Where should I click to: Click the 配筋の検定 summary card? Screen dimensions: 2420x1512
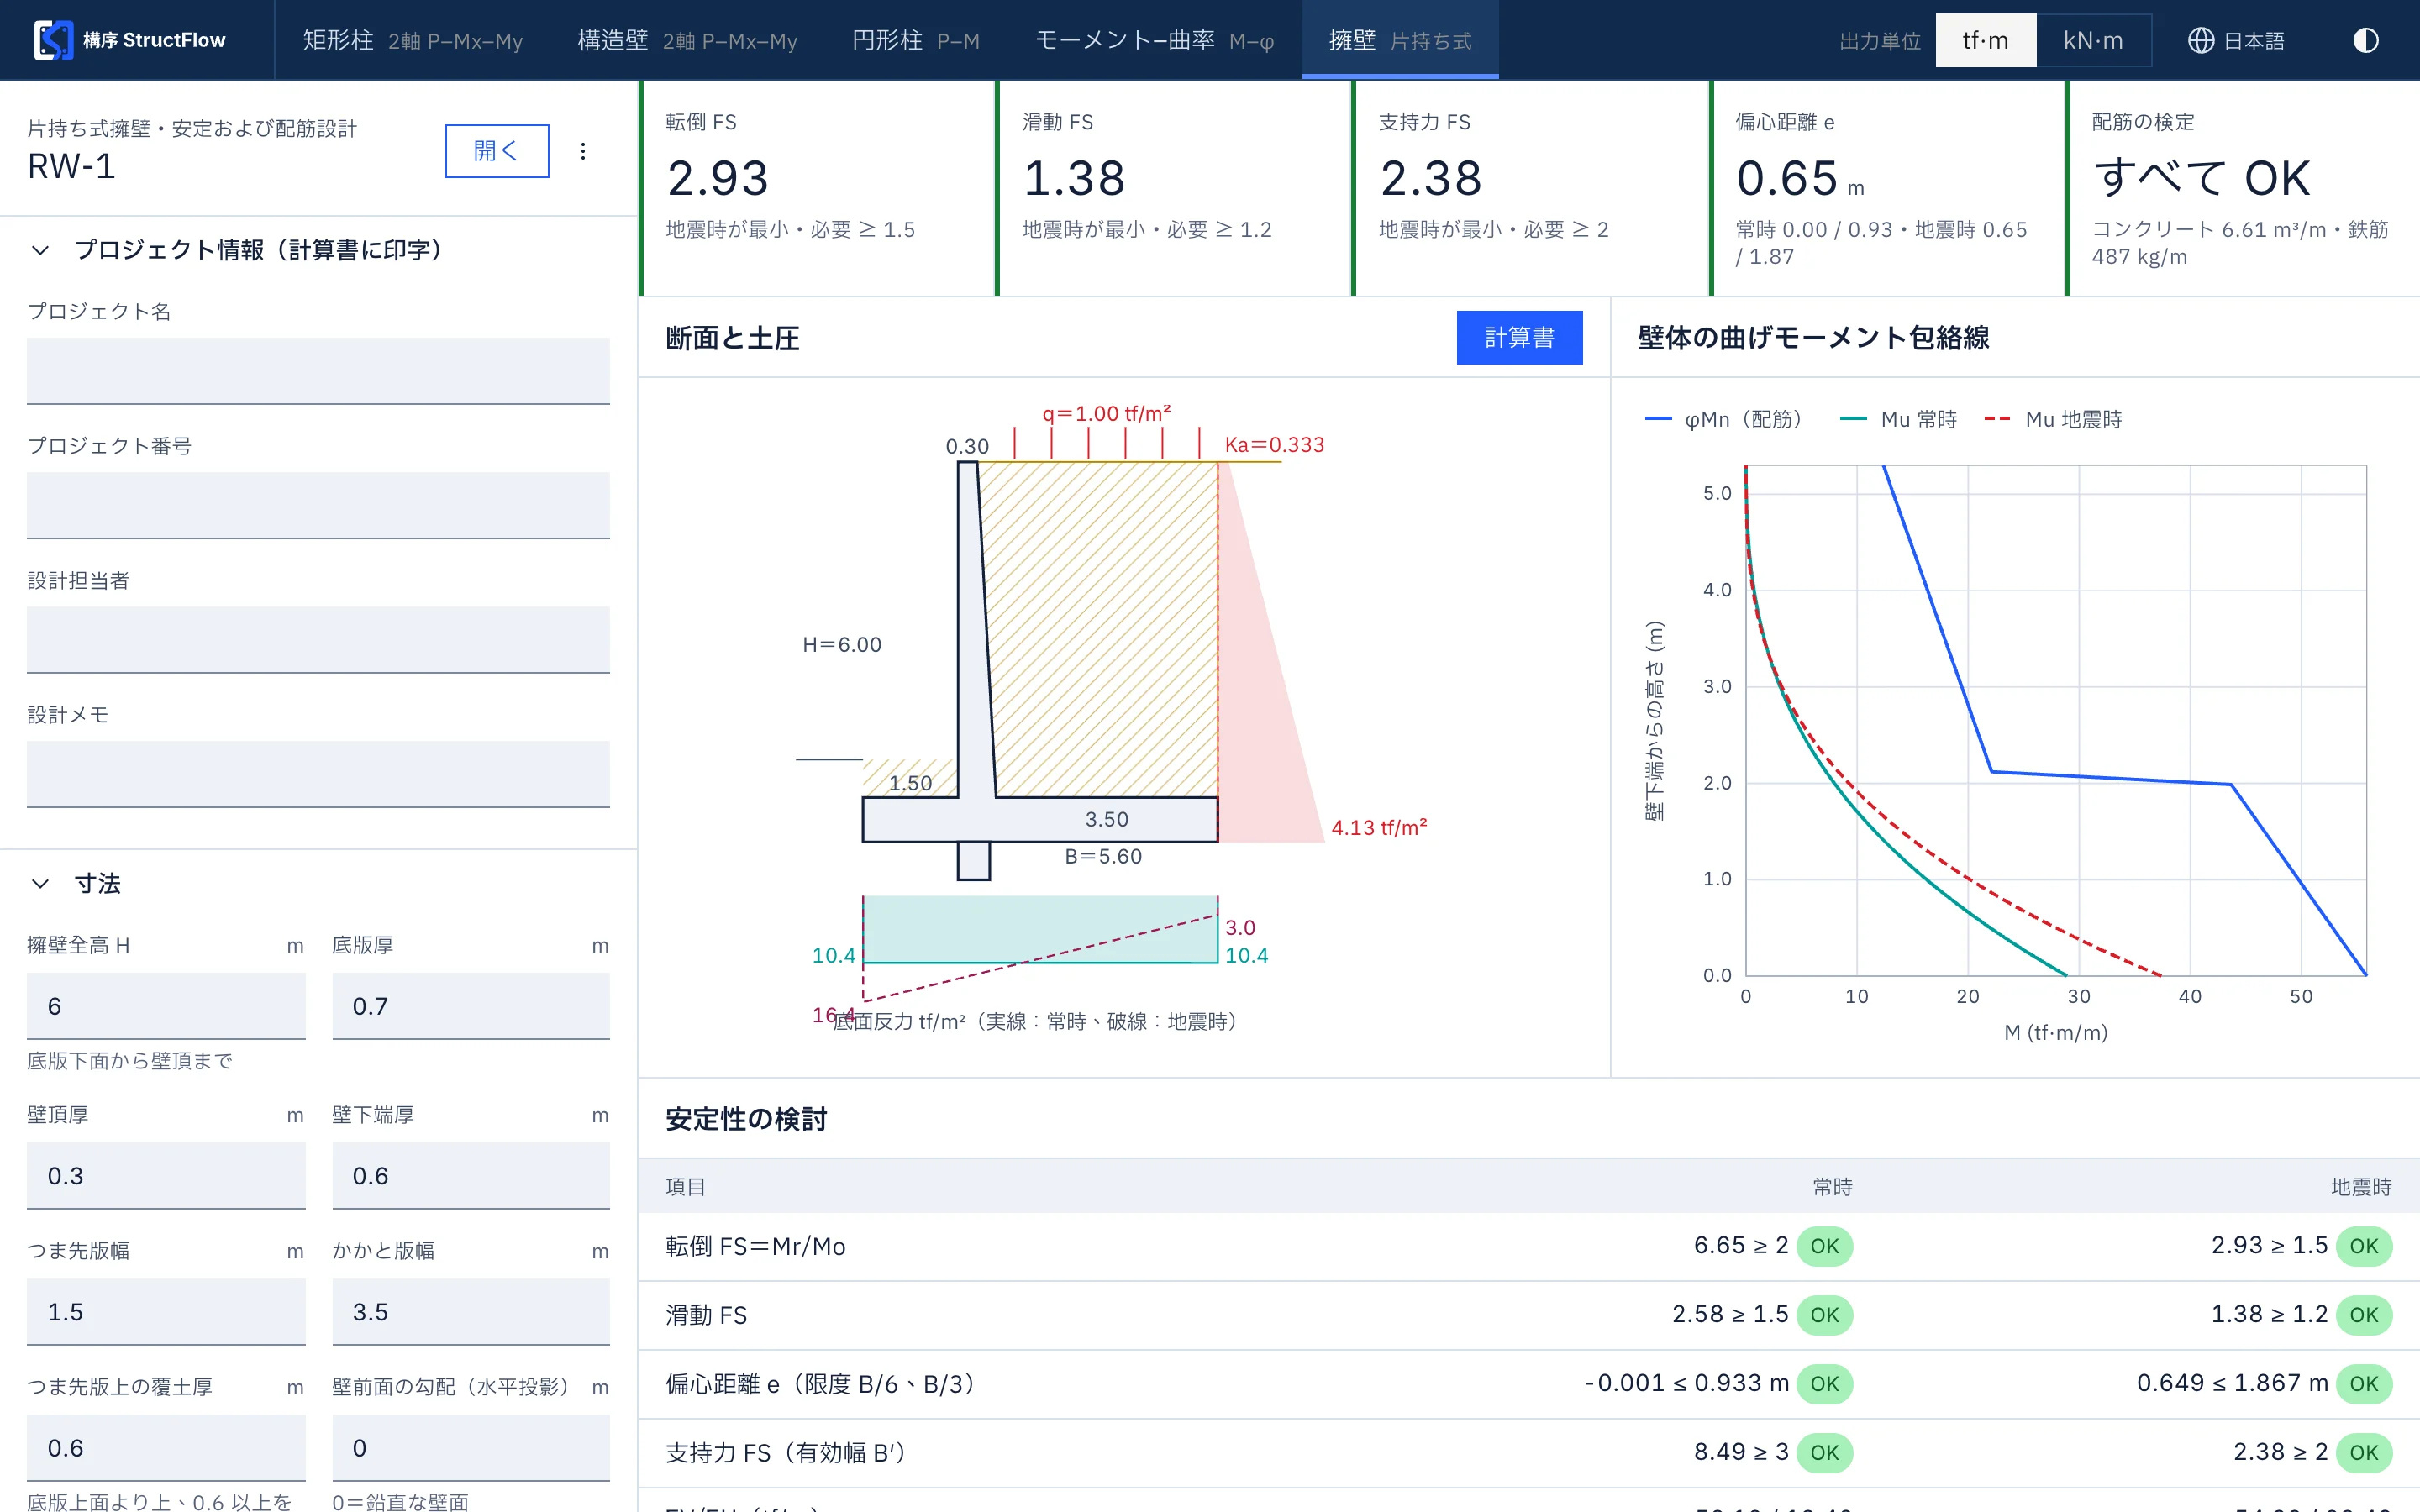tap(2243, 188)
